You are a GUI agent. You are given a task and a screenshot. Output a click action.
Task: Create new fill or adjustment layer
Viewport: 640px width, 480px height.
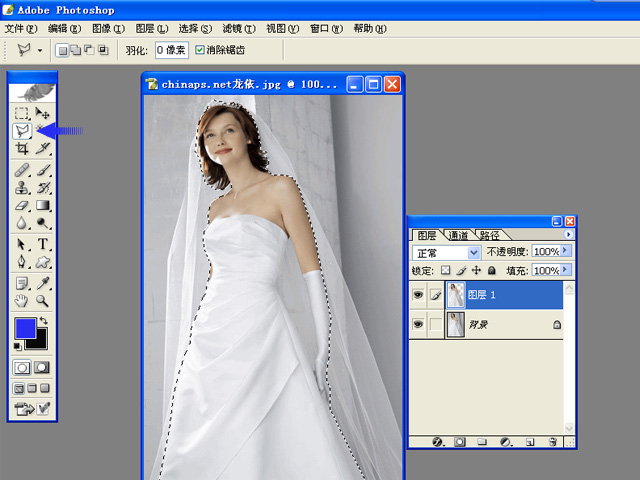[x=505, y=442]
